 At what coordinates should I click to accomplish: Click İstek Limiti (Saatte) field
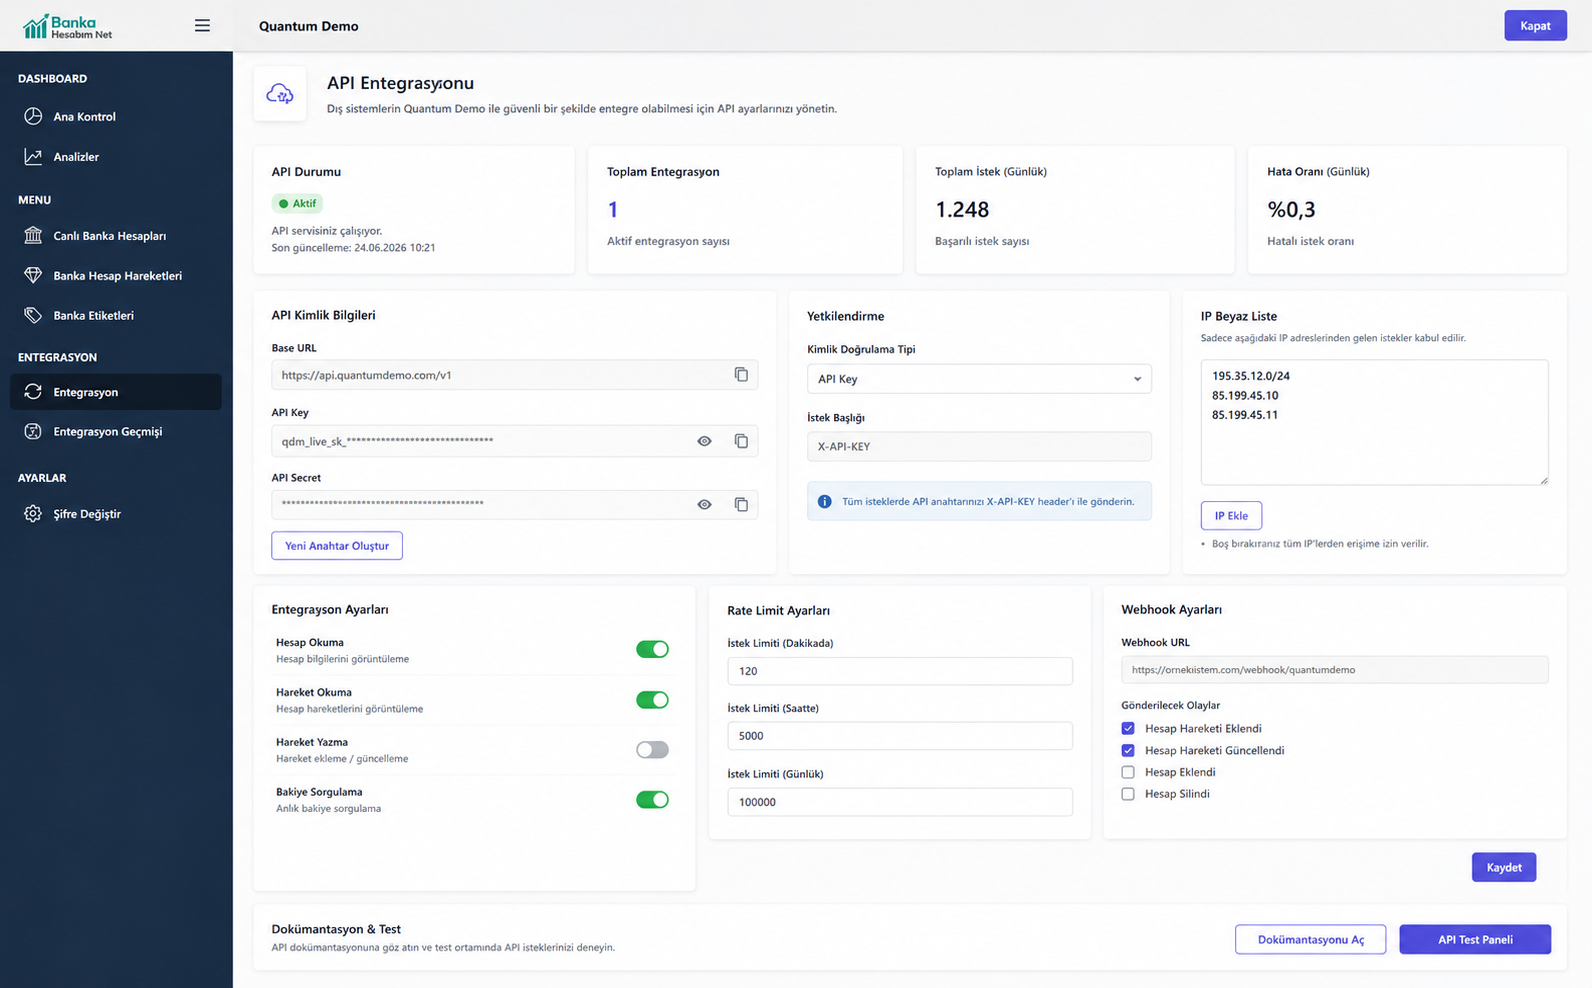pos(900,735)
